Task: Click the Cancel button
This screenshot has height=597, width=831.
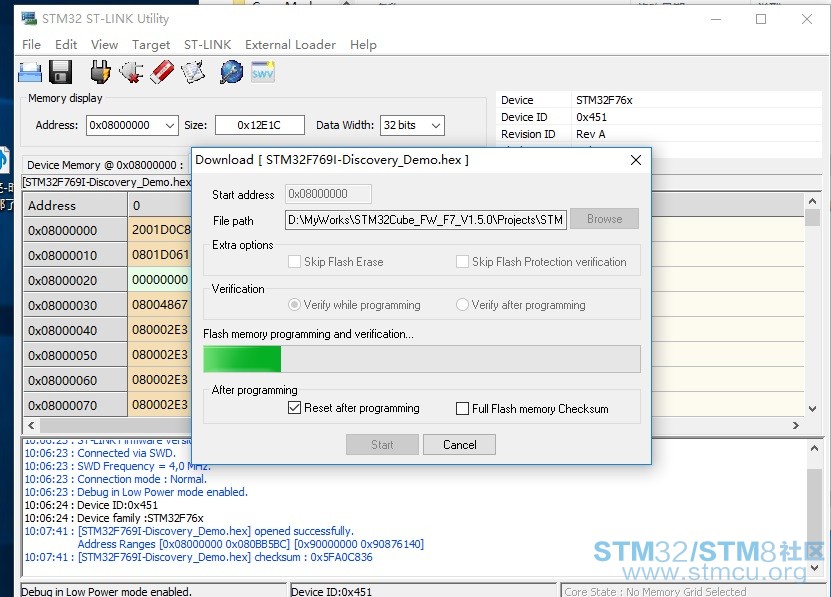Action: [x=459, y=445]
